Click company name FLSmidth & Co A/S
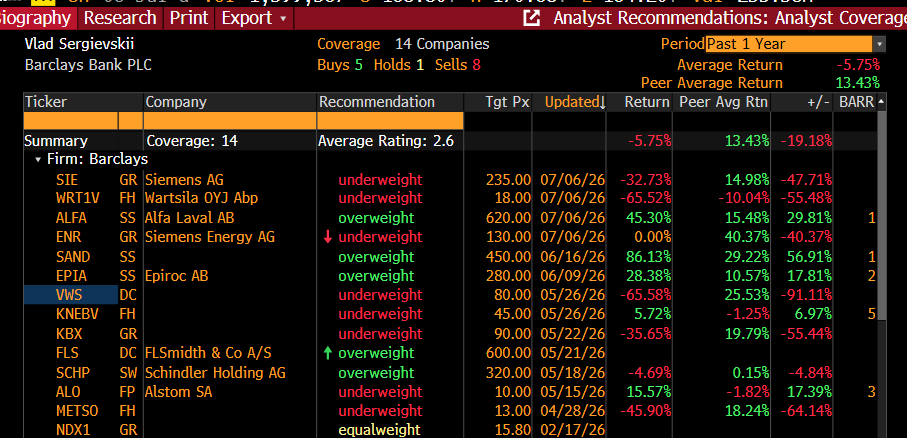Image resolution: width=907 pixels, height=438 pixels. 208,353
